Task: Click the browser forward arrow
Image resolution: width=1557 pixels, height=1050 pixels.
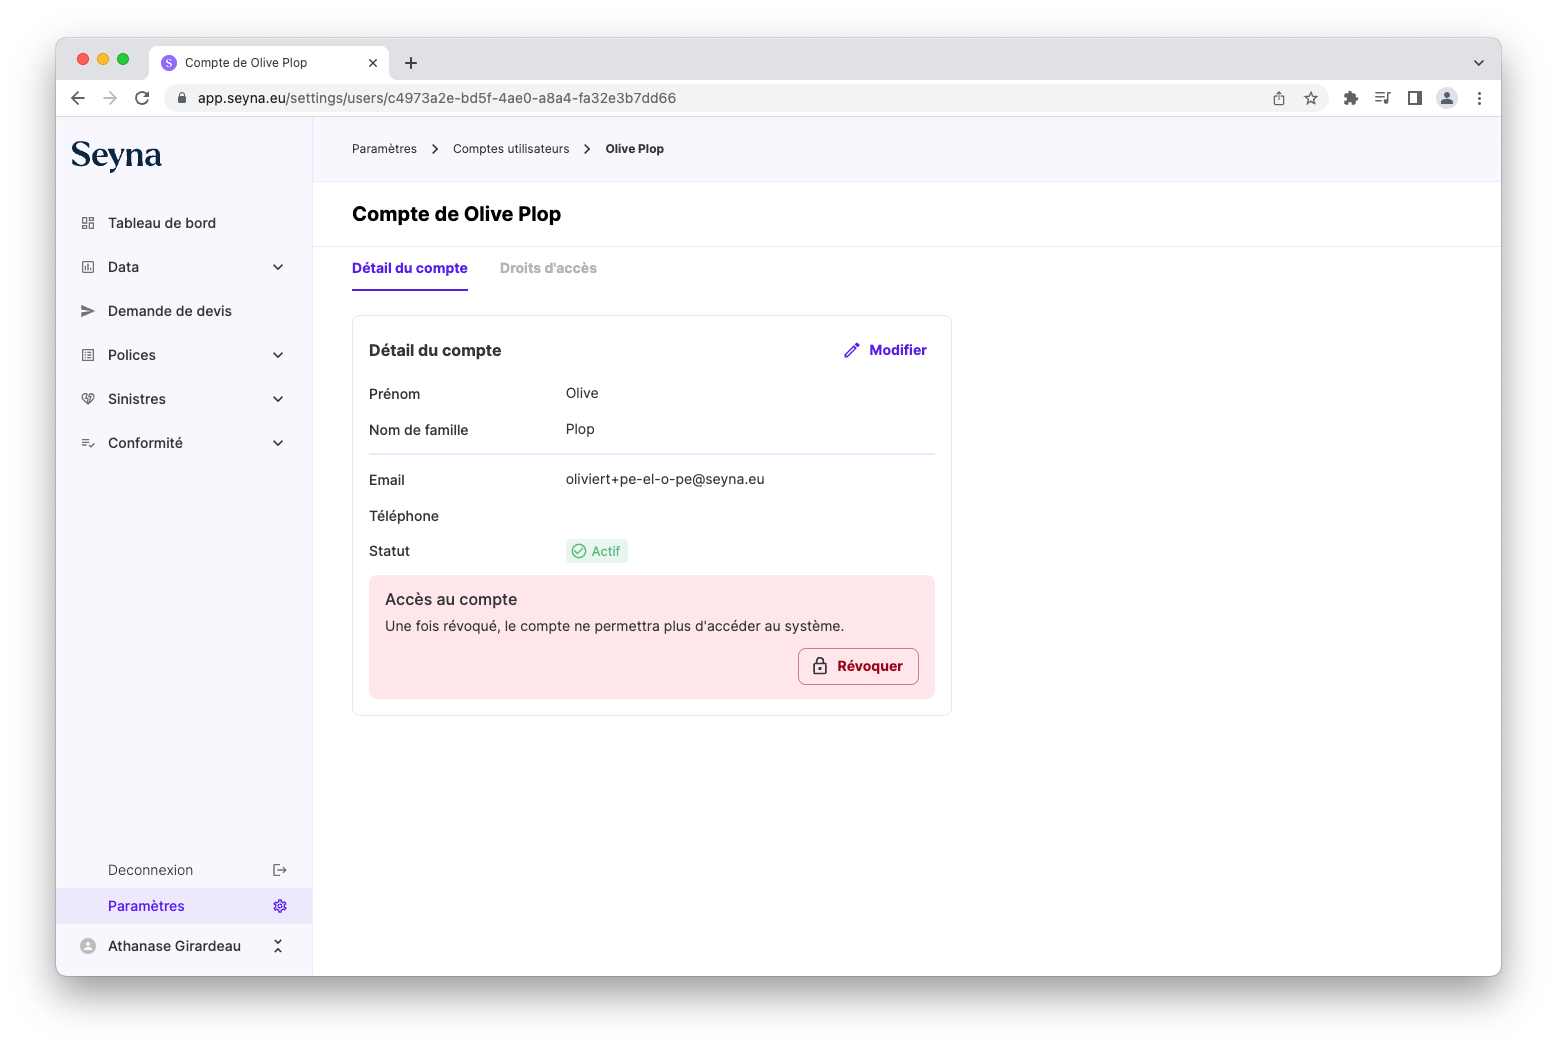Action: point(110,98)
